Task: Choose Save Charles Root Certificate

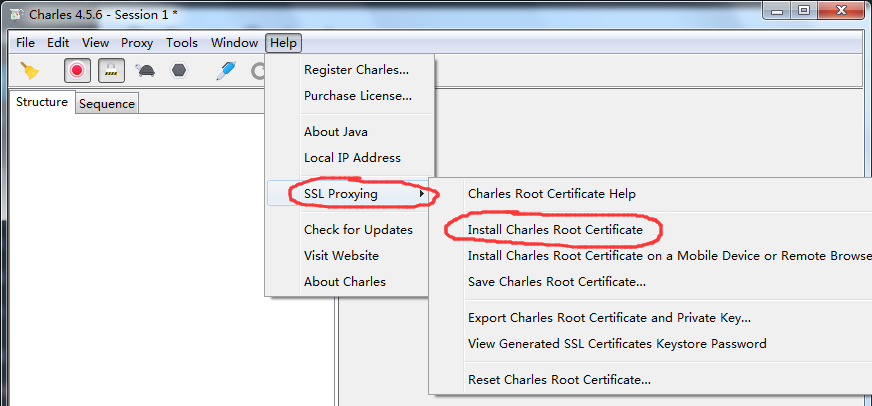Action: point(556,282)
